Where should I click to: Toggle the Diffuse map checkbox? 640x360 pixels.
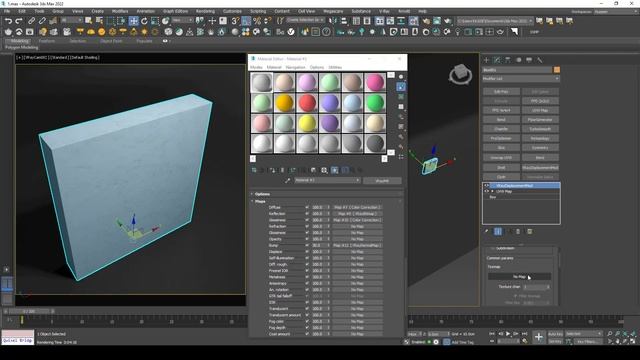307,207
